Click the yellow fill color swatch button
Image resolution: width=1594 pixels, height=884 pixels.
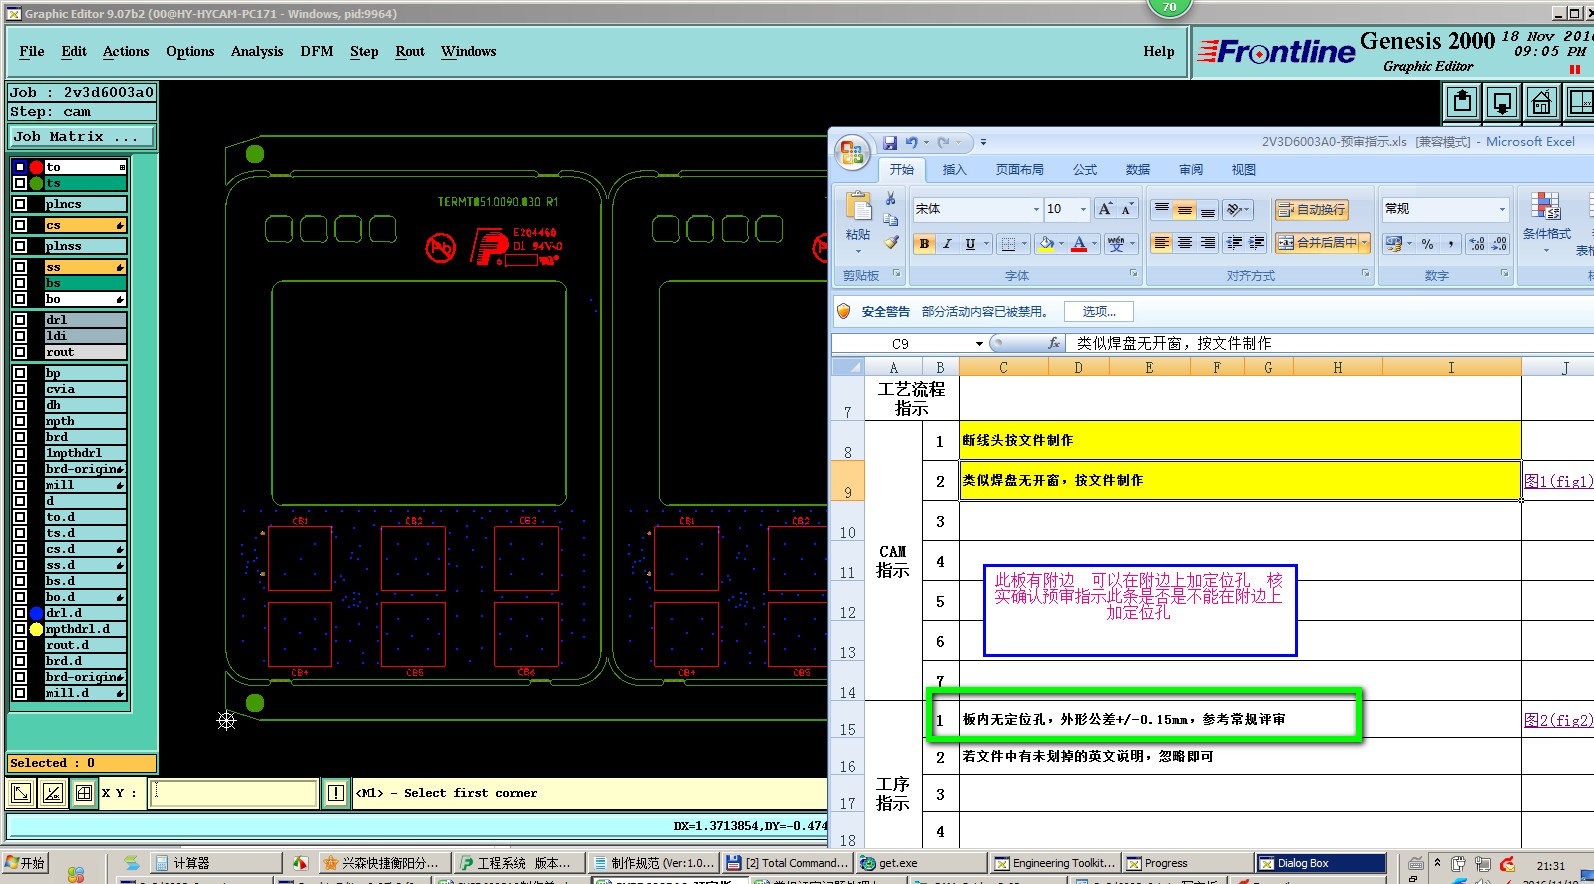click(x=1045, y=244)
